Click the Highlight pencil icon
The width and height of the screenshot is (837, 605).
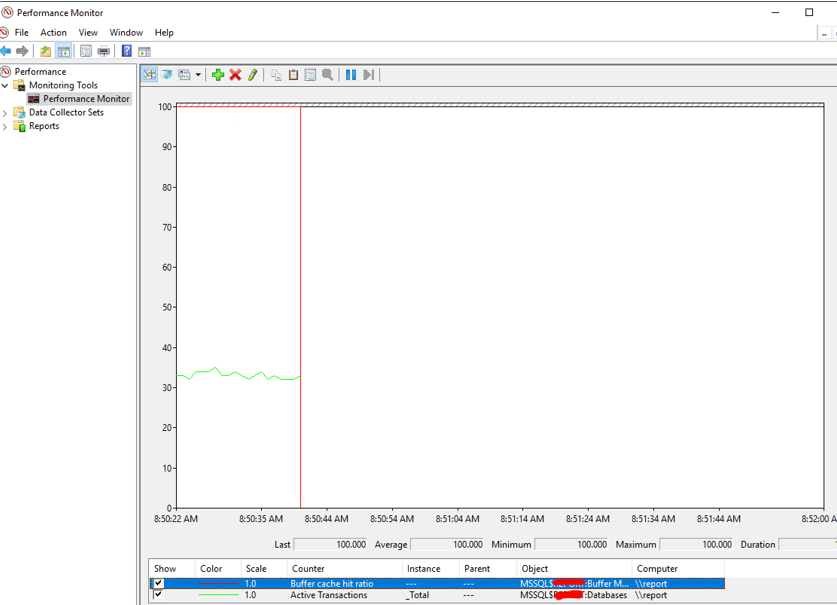coord(252,75)
